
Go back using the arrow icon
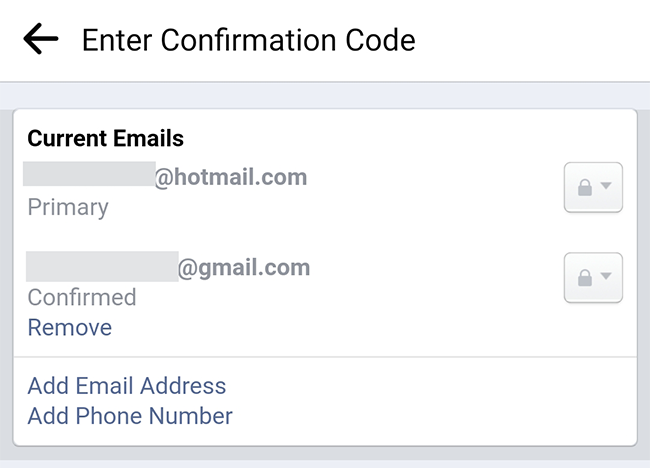tap(41, 39)
